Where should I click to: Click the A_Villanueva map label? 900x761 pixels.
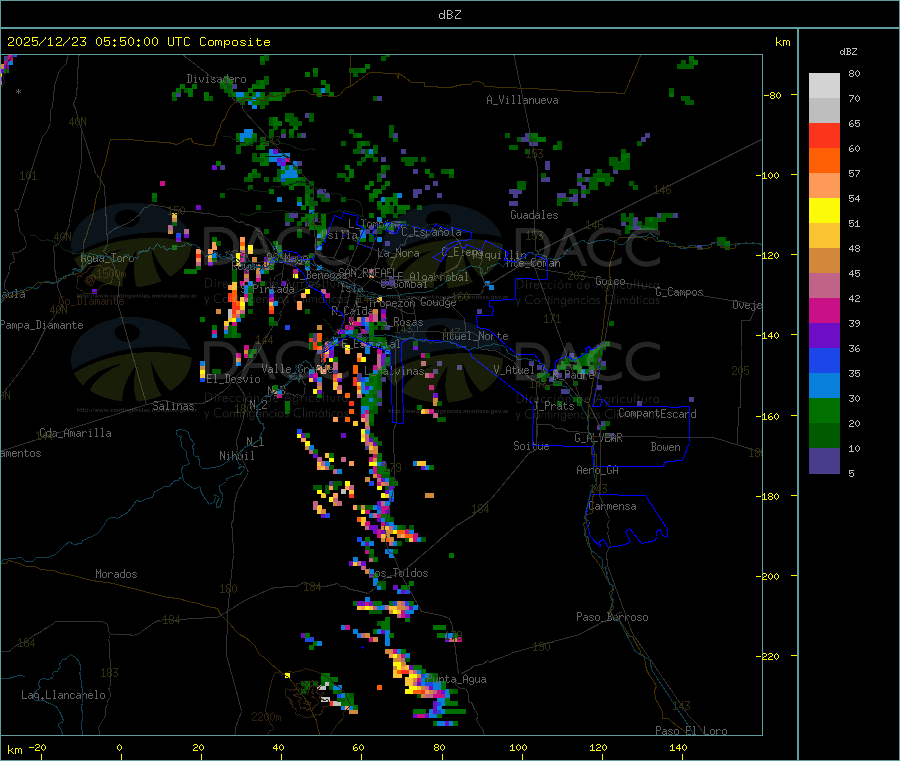click(x=522, y=100)
